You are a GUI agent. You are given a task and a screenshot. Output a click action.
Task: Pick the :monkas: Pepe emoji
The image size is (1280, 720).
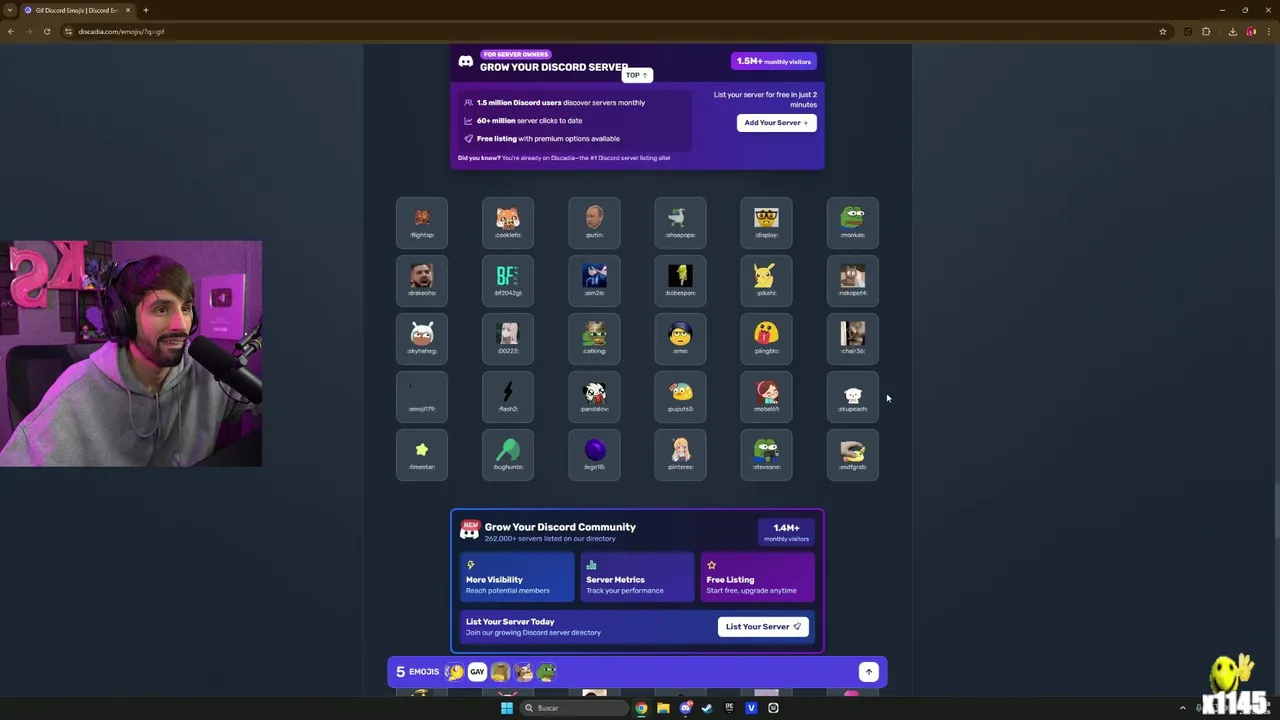(x=853, y=223)
